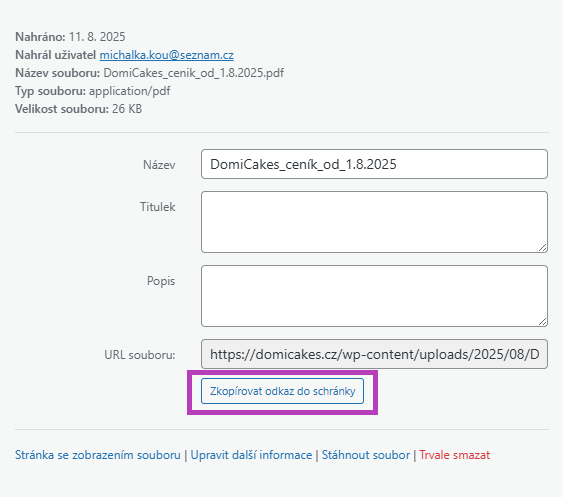The width and height of the screenshot is (563, 497).
Task: Click the Titulek field label
Action: 158,207
